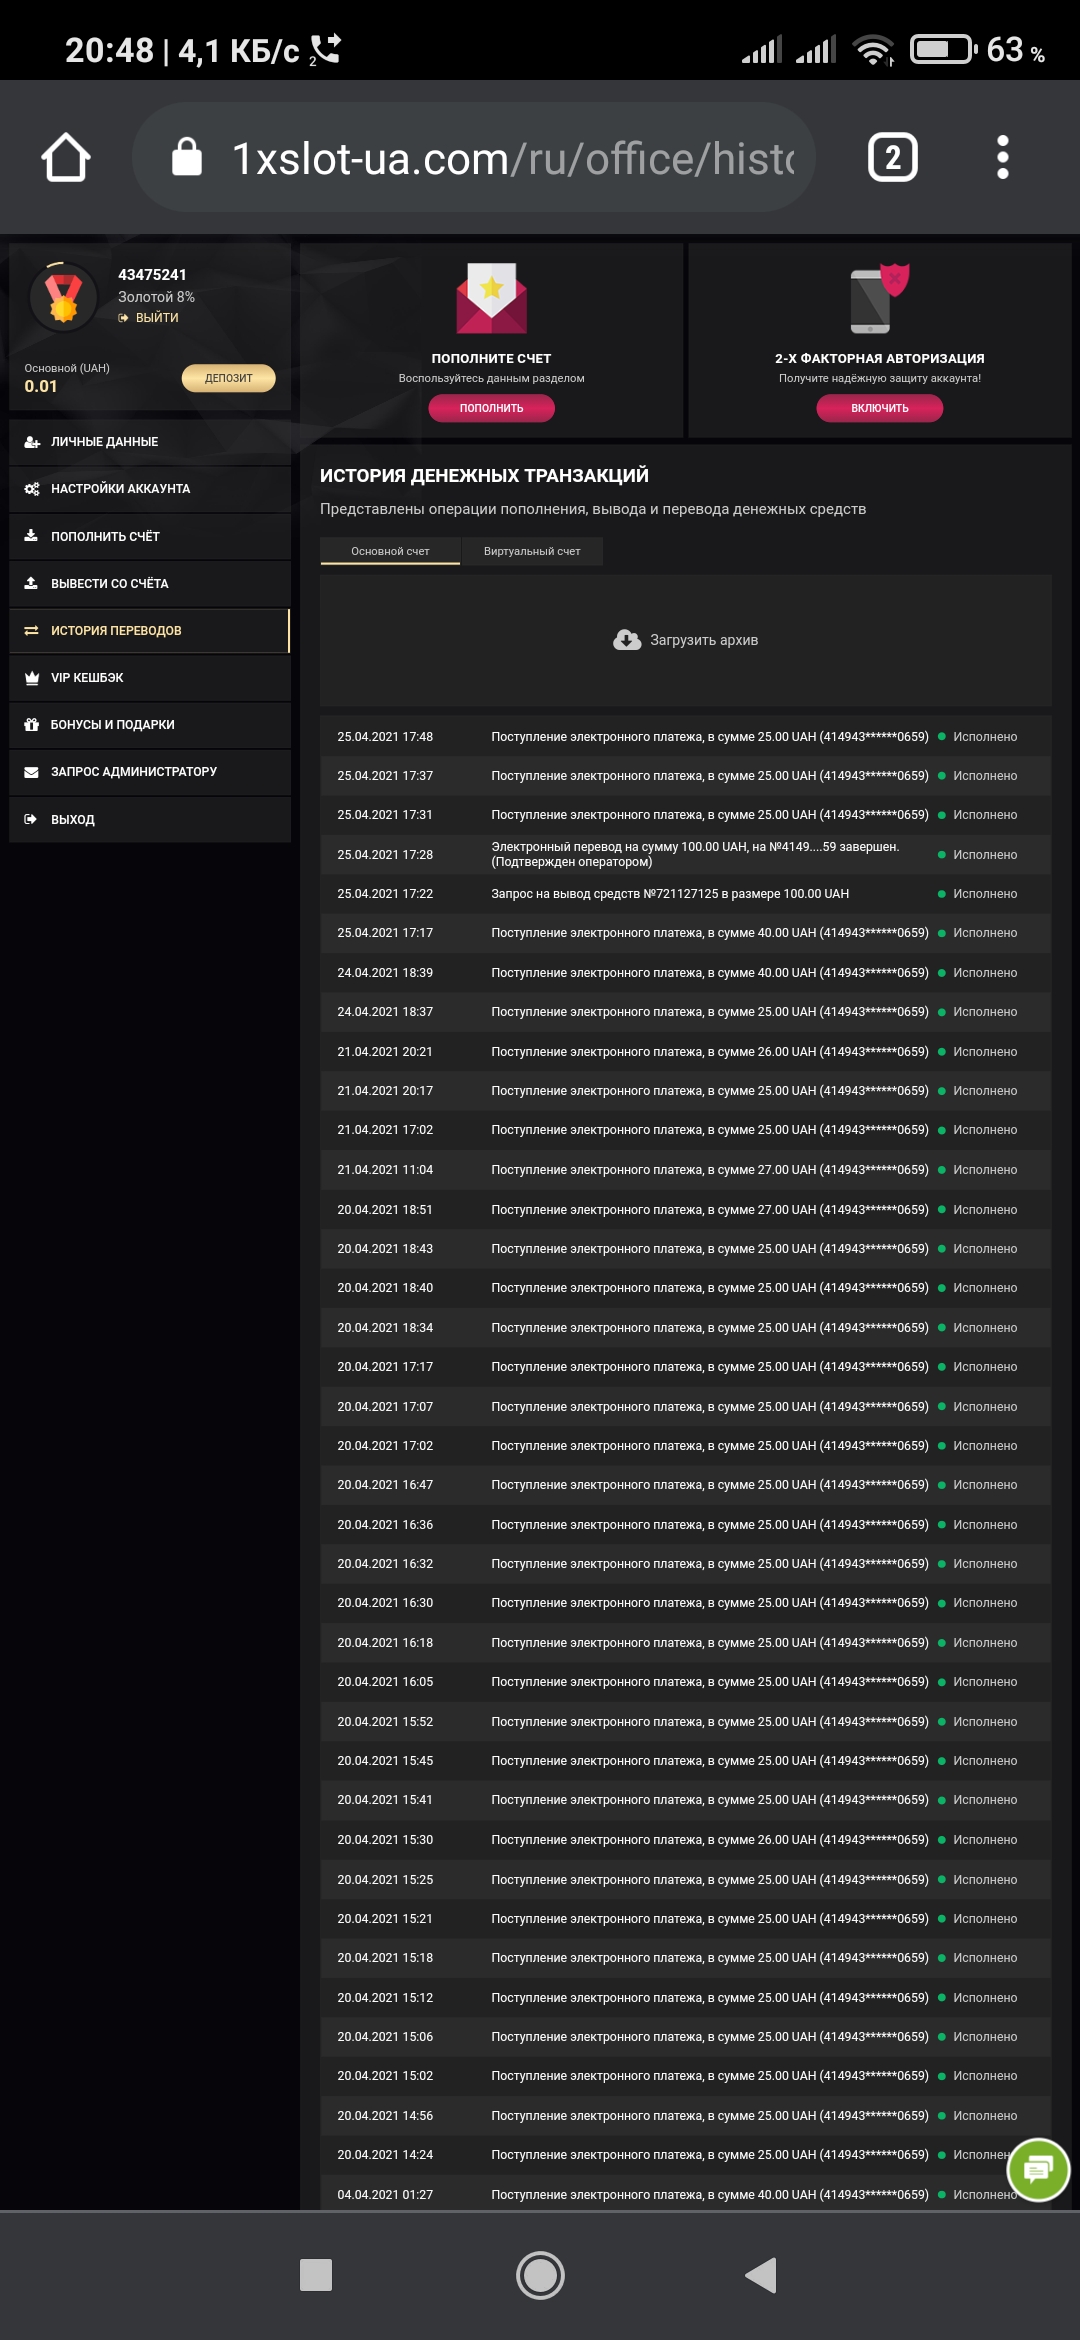Open the green live chat bubble

coord(1038,2169)
